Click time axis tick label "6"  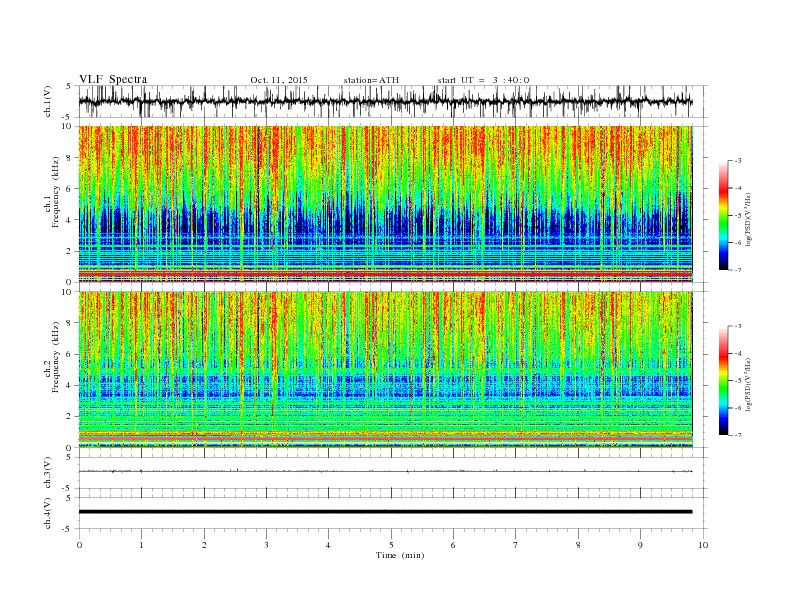tap(454, 545)
